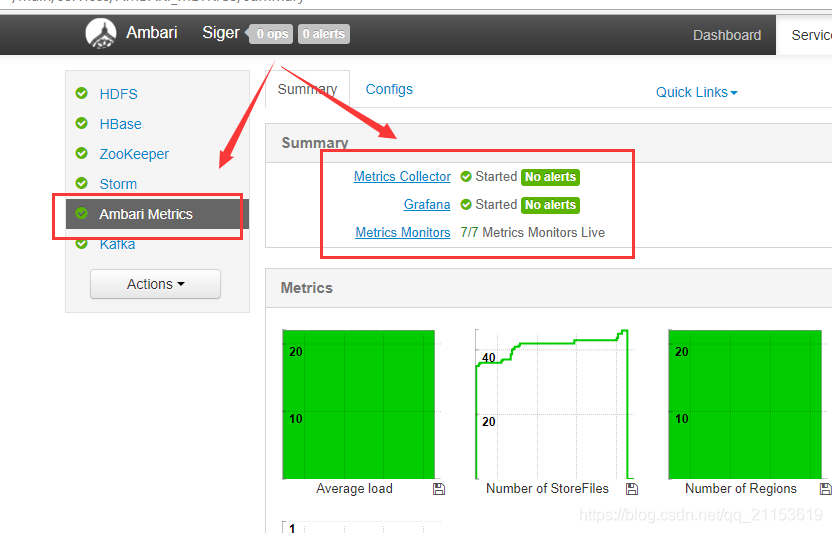
Task: Click the 0 ops badge
Action: point(272,34)
